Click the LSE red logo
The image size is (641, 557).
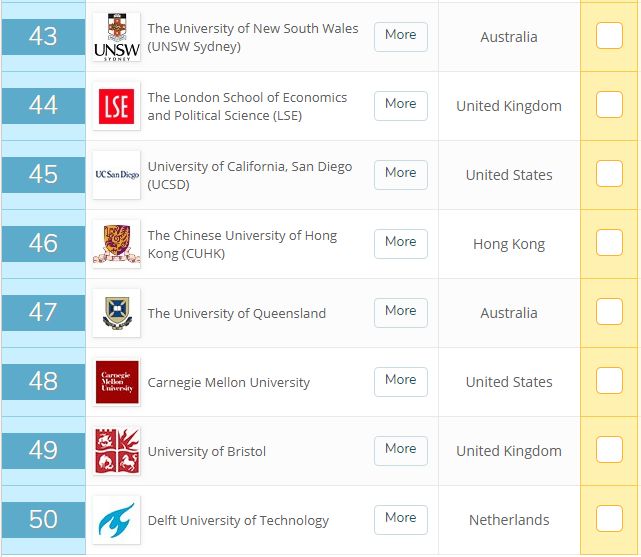[x=116, y=106]
